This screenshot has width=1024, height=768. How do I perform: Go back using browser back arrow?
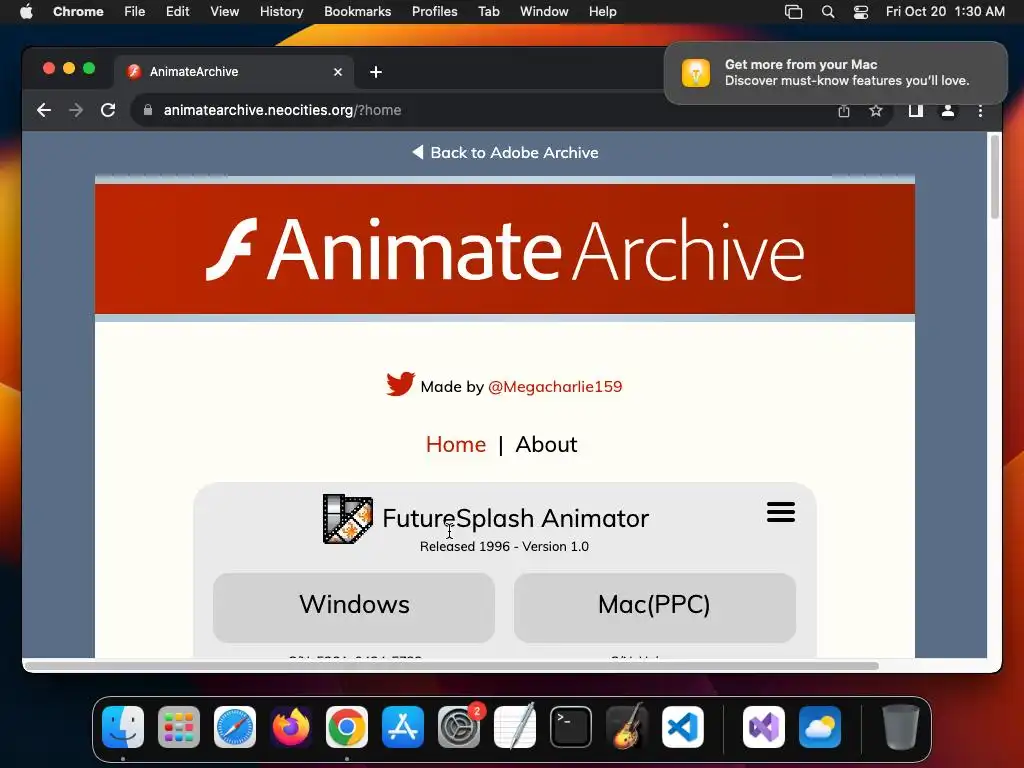[x=44, y=110]
